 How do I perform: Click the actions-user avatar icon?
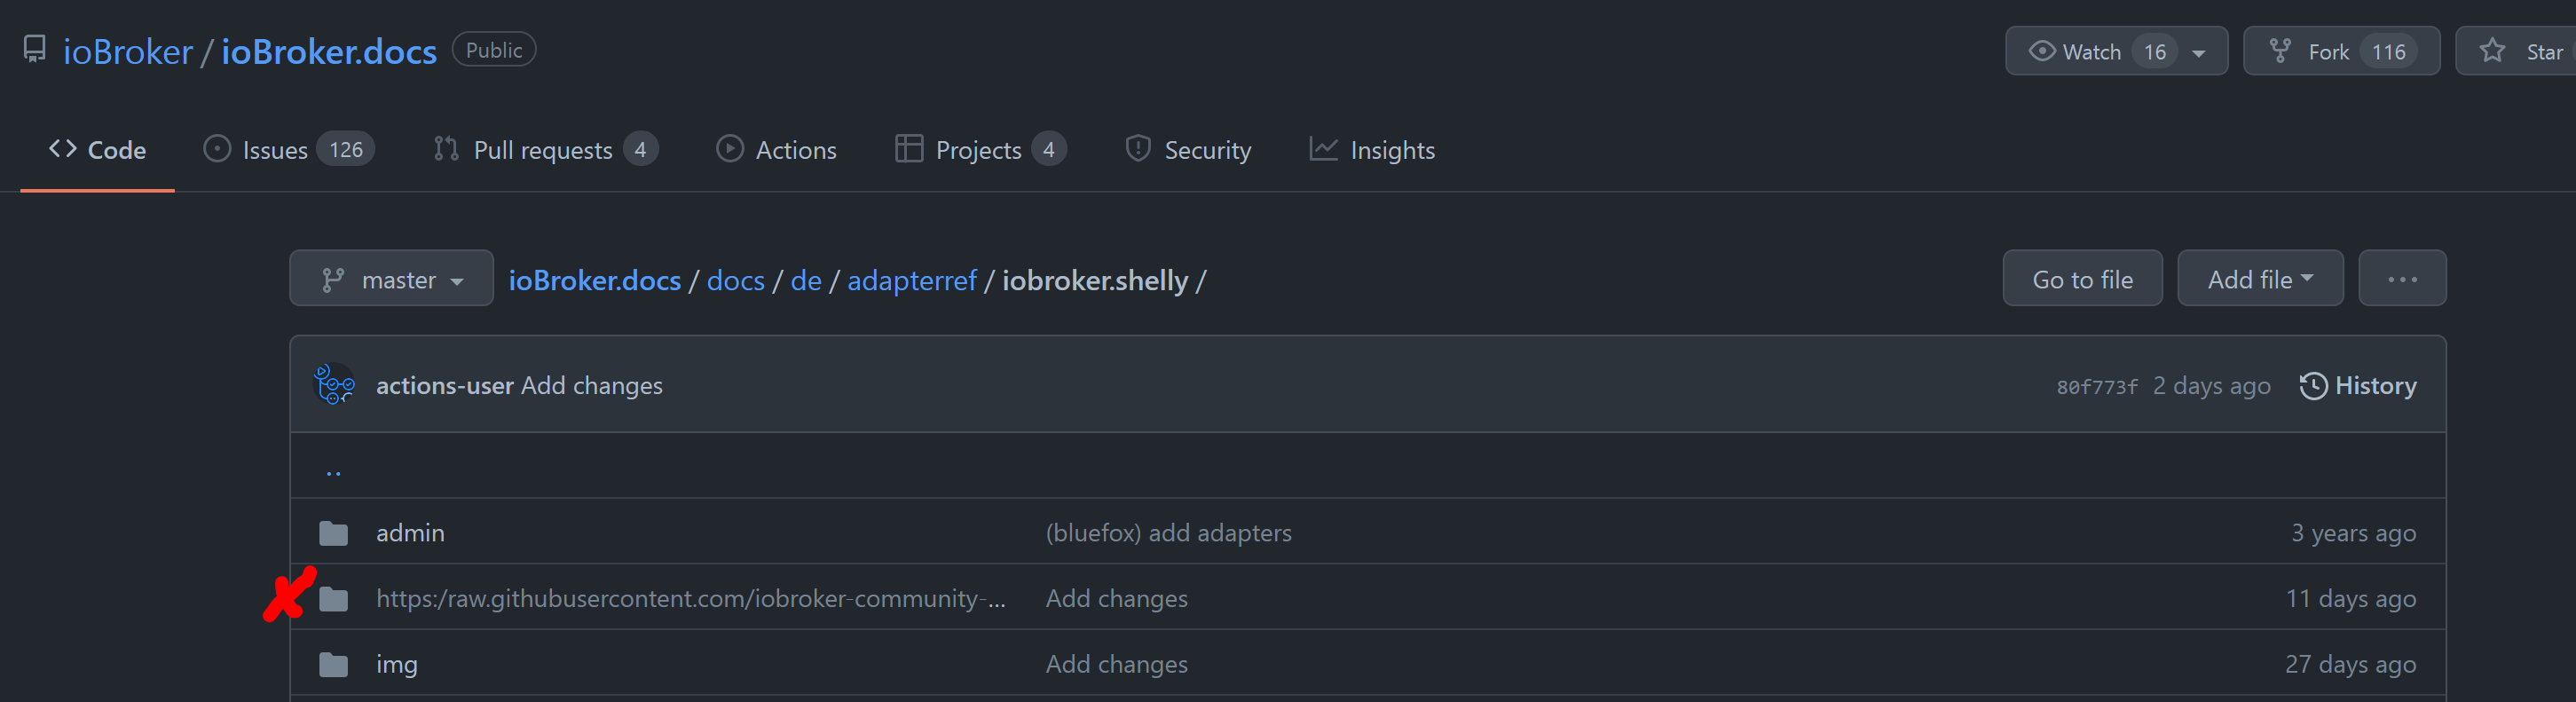tap(334, 385)
